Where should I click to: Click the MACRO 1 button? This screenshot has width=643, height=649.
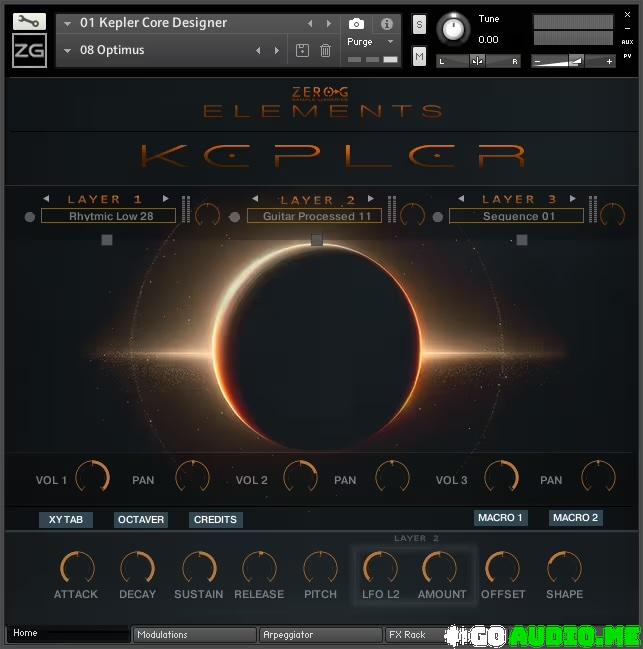tap(500, 518)
